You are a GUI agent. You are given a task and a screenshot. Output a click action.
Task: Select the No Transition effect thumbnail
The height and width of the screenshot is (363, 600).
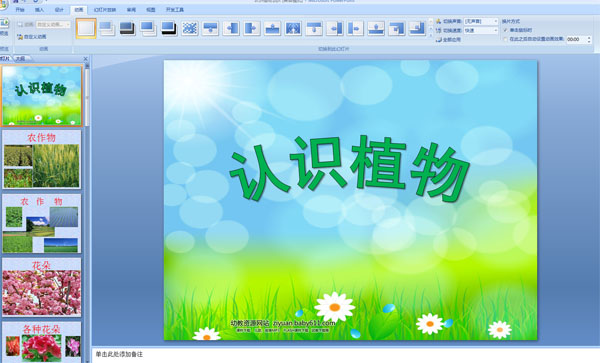86,28
